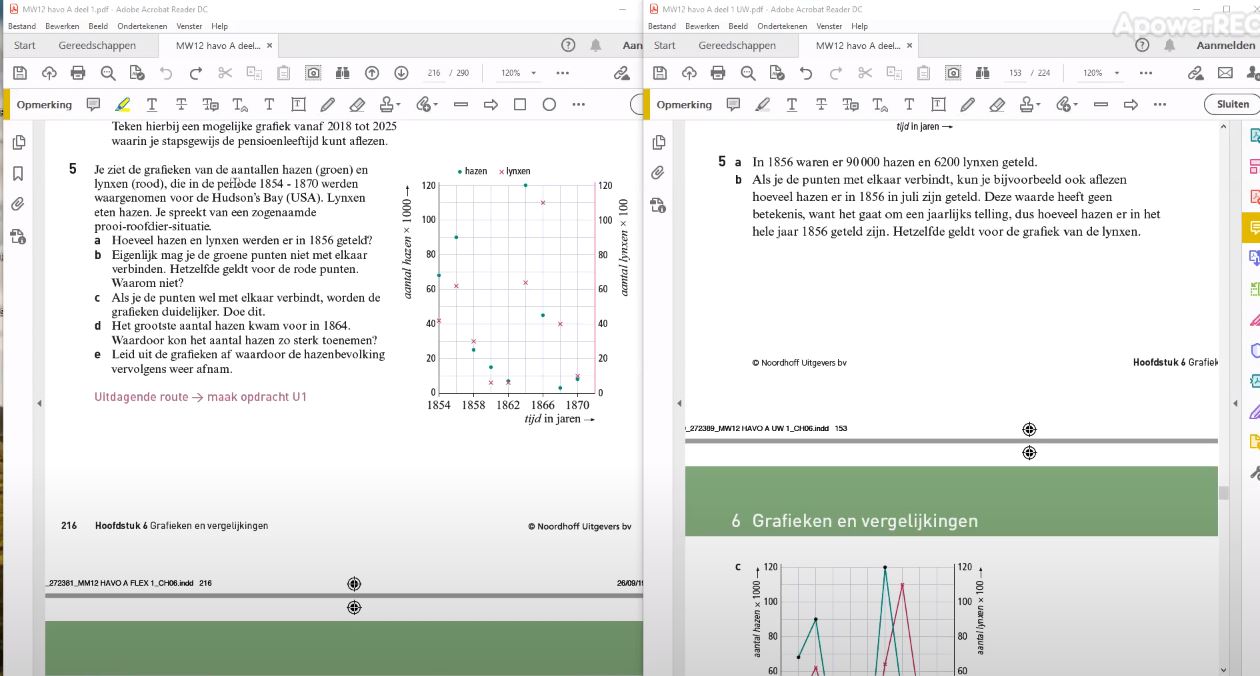Send file by email in right window
This screenshot has width=1260, height=676.
(1225, 73)
